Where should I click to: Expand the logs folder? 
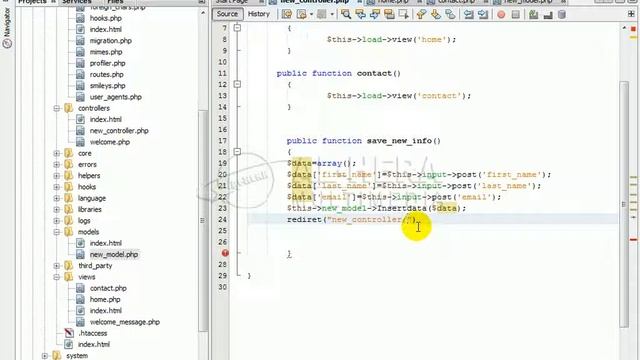point(57,221)
